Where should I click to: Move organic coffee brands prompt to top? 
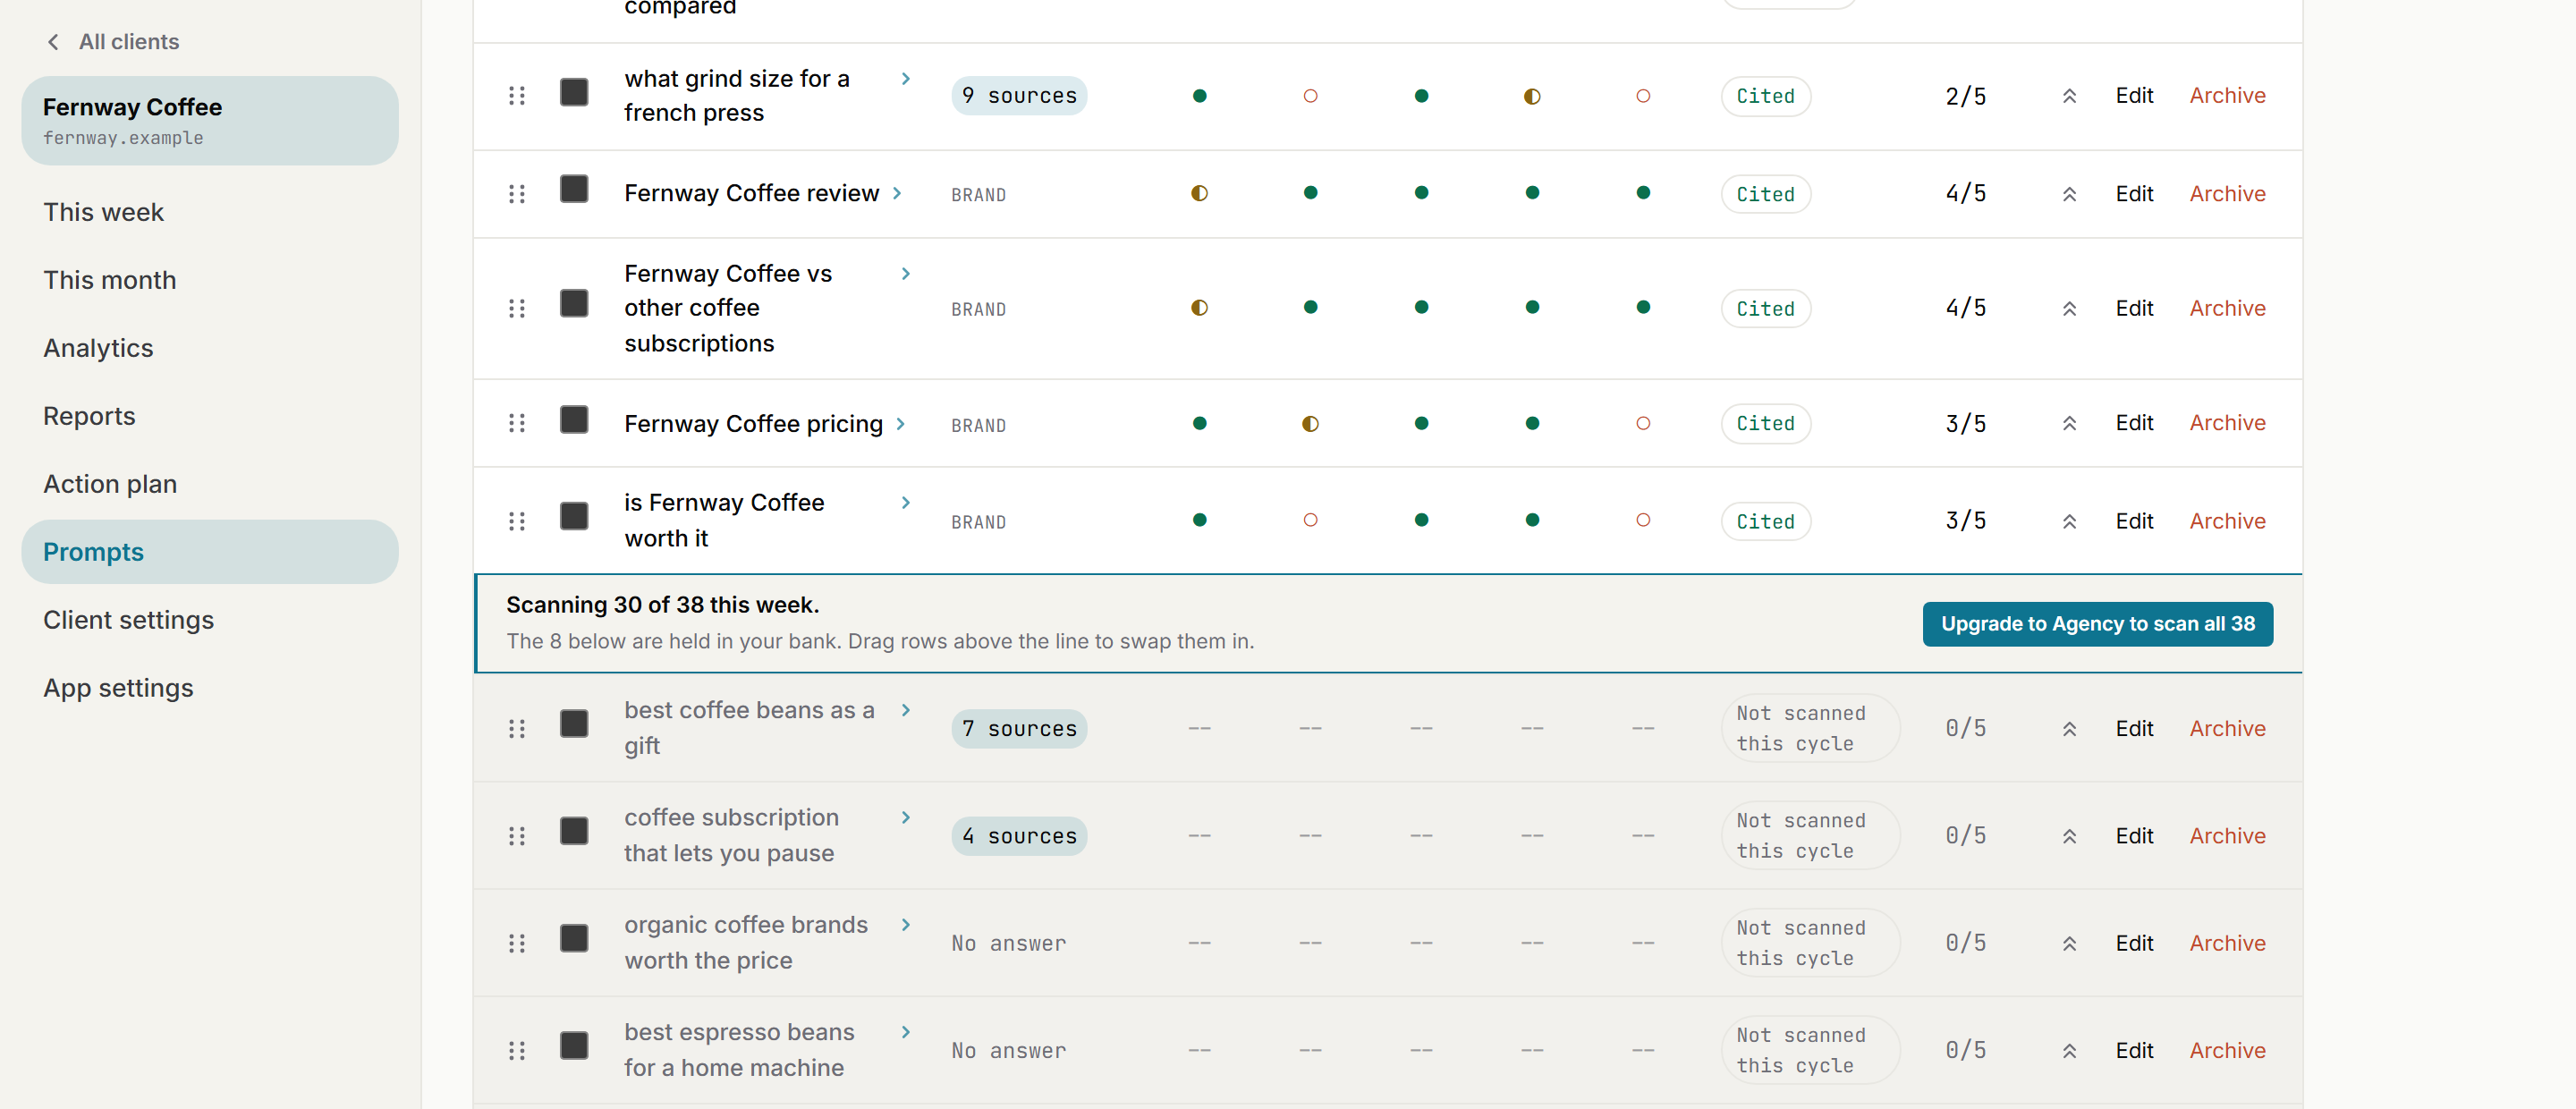[2069, 943]
